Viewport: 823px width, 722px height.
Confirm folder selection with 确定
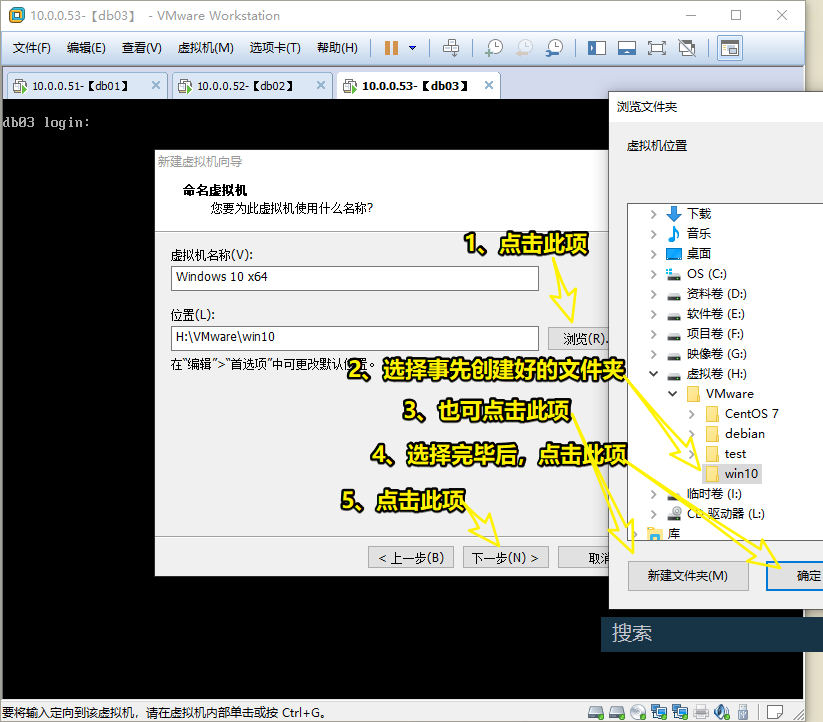pyautogui.click(x=795, y=576)
